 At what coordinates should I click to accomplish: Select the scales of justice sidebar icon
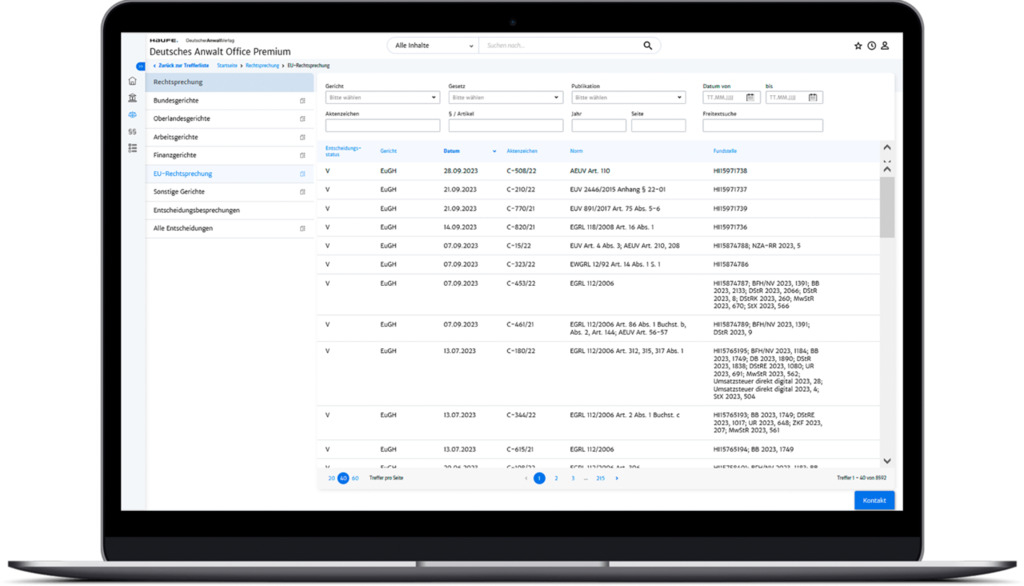[x=133, y=115]
